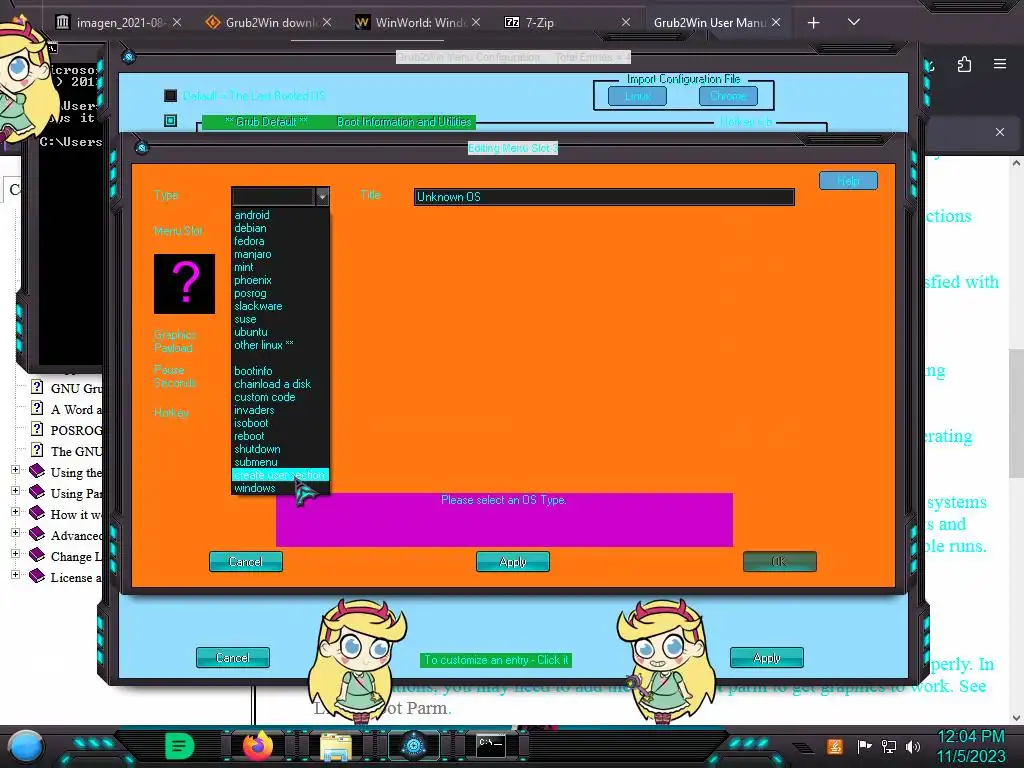The width and height of the screenshot is (1024, 768).
Task: Open the Windows Start orb
Action: pos(25,746)
